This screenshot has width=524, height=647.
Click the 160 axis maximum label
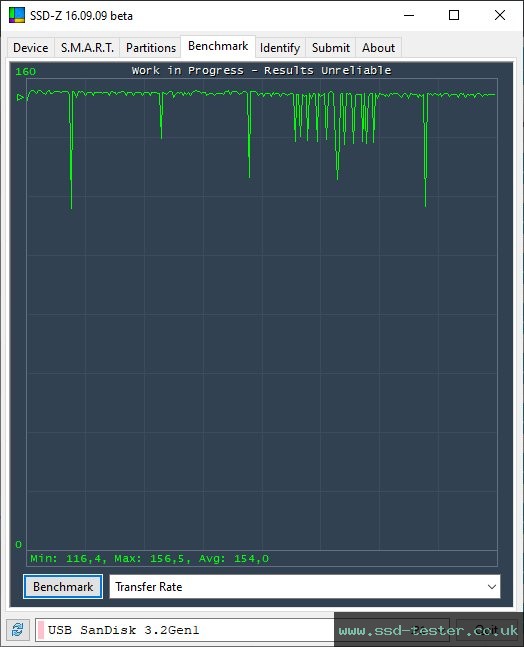26,71
